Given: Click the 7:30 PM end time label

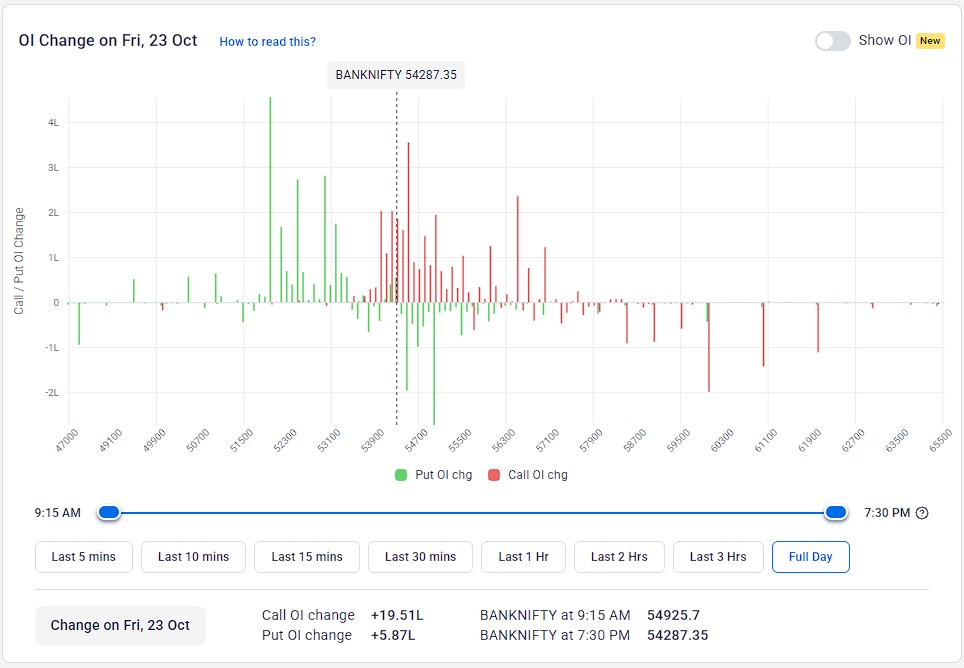Looking at the screenshot, I should point(887,513).
